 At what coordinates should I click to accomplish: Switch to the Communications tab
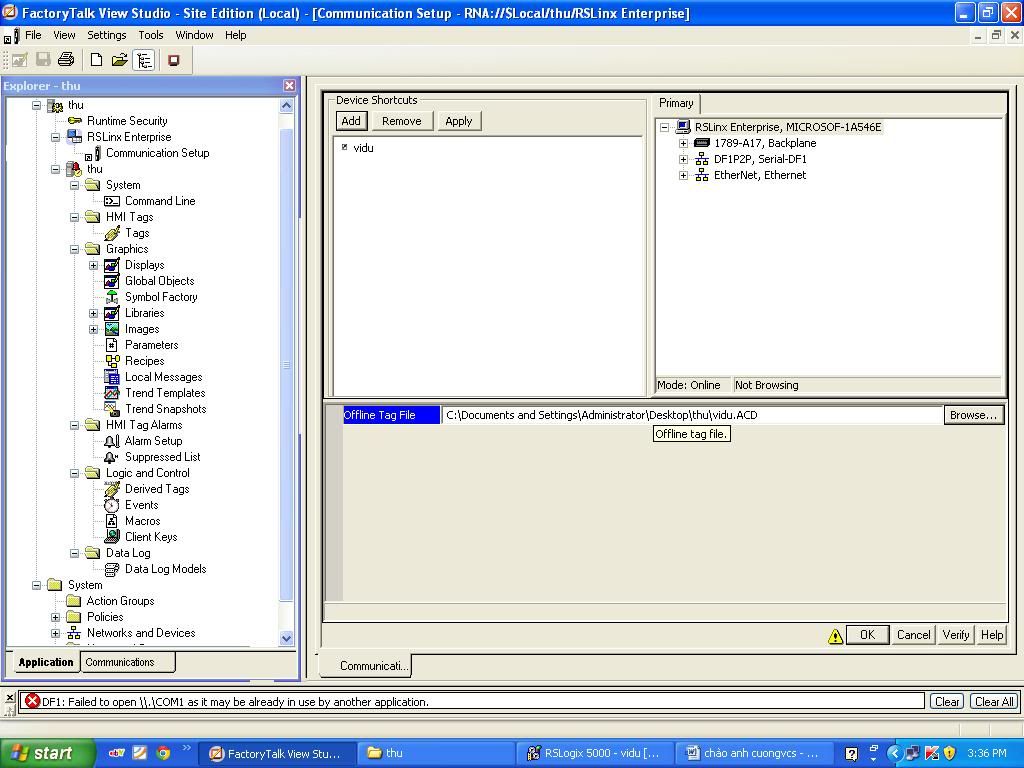(x=127, y=662)
